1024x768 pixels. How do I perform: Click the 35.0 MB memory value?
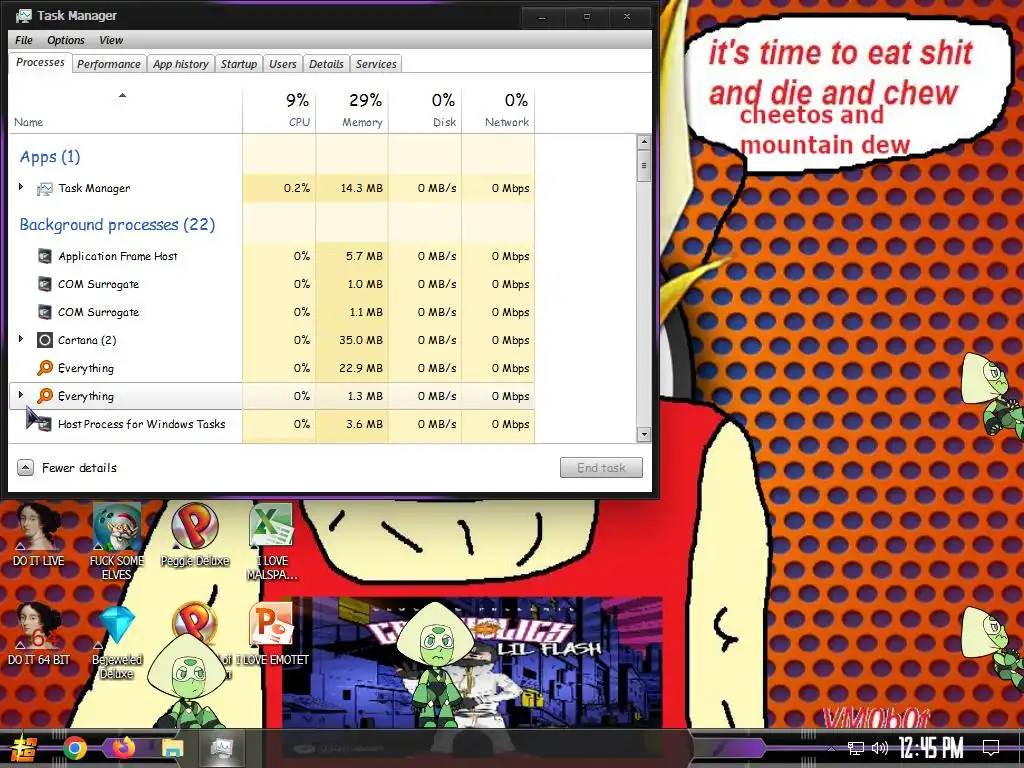361,340
